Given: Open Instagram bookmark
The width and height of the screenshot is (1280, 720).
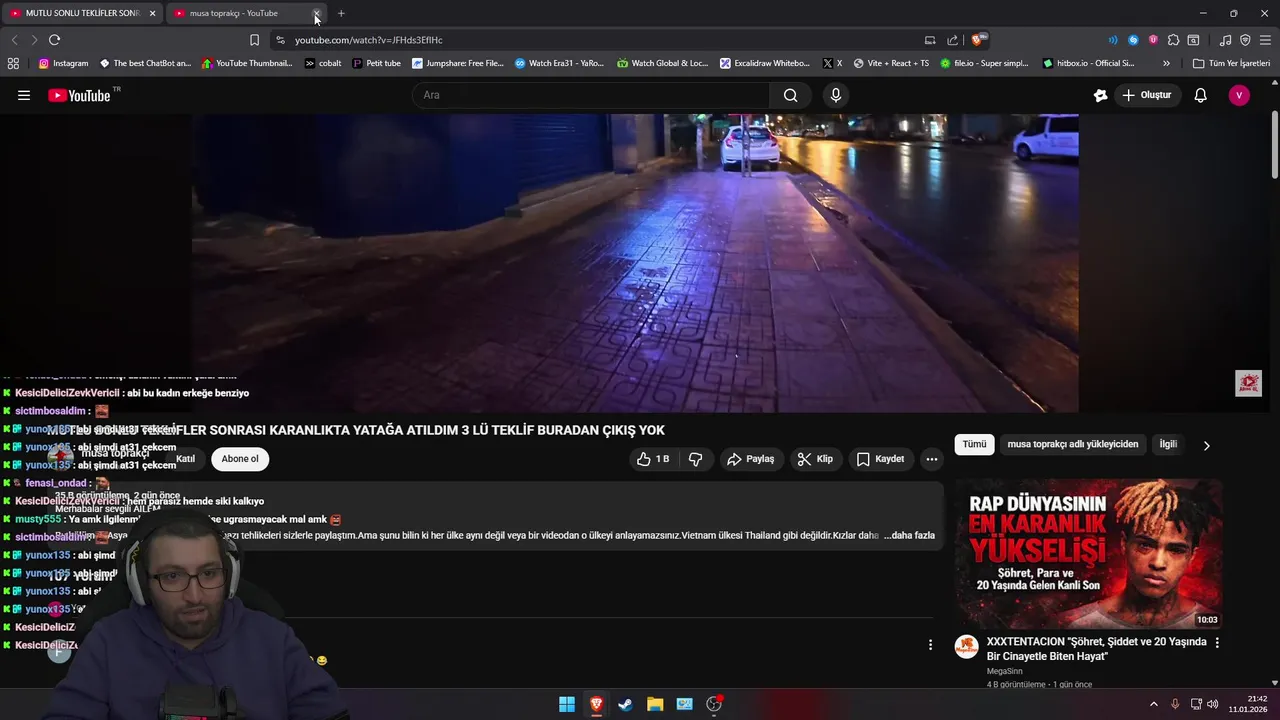Looking at the screenshot, I should (63, 63).
